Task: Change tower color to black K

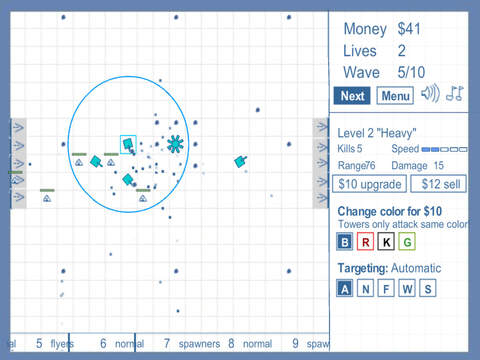Action: point(386,242)
